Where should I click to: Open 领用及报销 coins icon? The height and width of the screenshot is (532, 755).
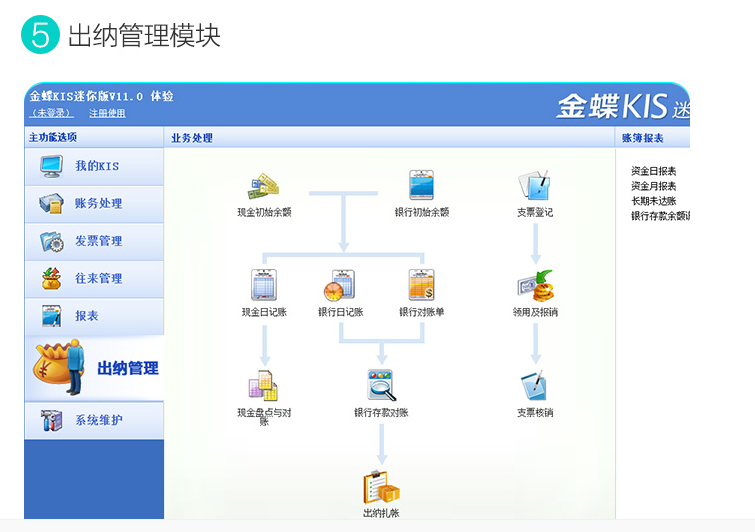pos(535,286)
